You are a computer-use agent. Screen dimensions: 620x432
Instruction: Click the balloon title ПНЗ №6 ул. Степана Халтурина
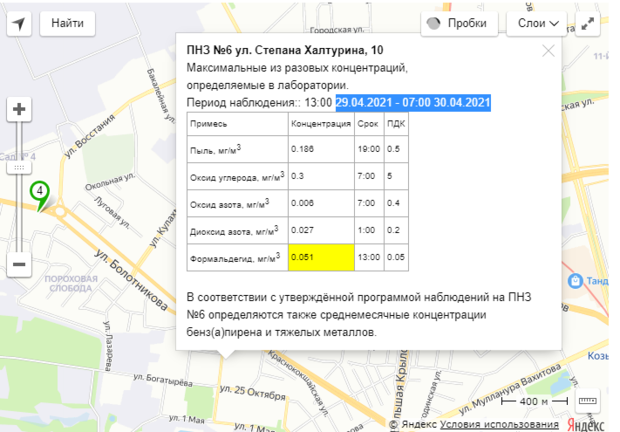tap(285, 50)
